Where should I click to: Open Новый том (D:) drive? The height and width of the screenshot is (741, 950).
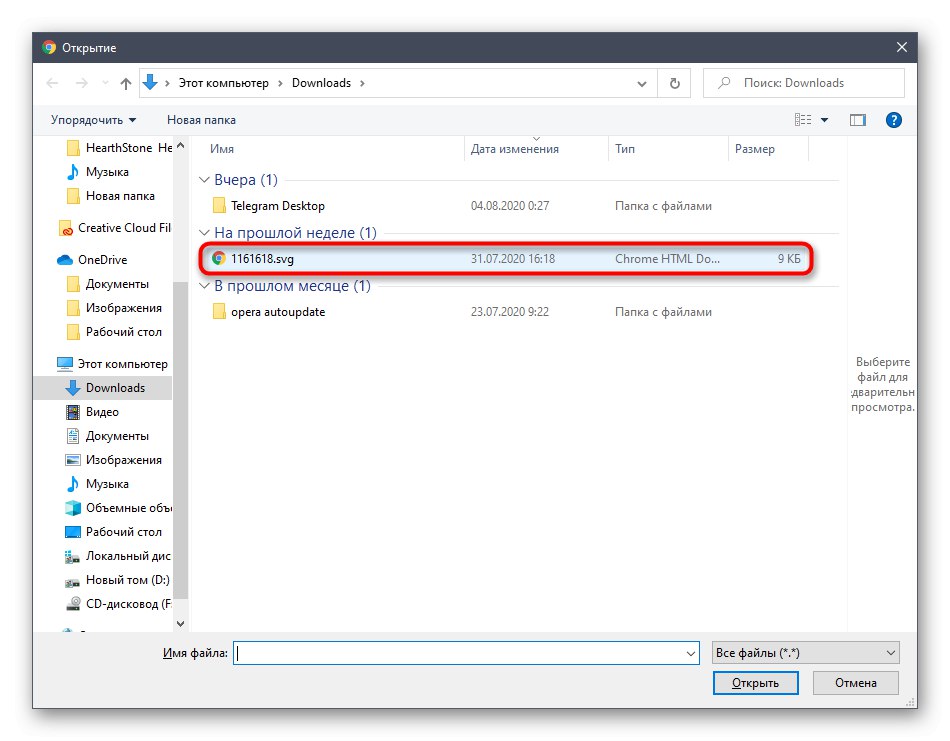(x=118, y=580)
